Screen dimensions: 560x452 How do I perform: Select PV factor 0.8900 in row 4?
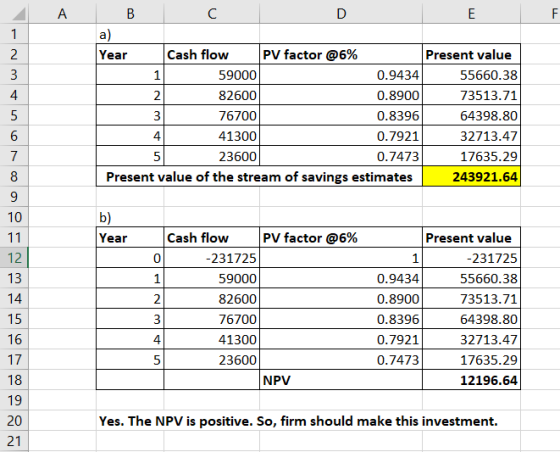tap(341, 95)
